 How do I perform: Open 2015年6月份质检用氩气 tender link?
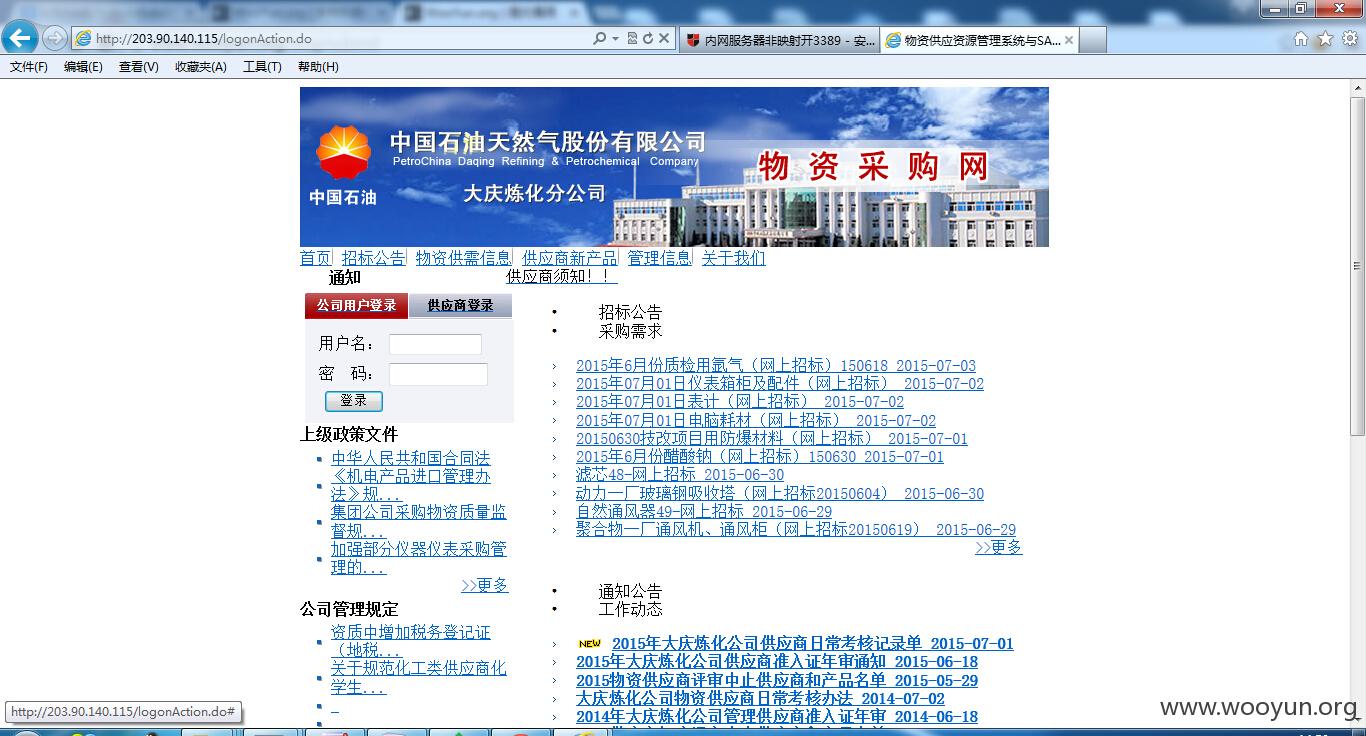pyautogui.click(x=776, y=366)
